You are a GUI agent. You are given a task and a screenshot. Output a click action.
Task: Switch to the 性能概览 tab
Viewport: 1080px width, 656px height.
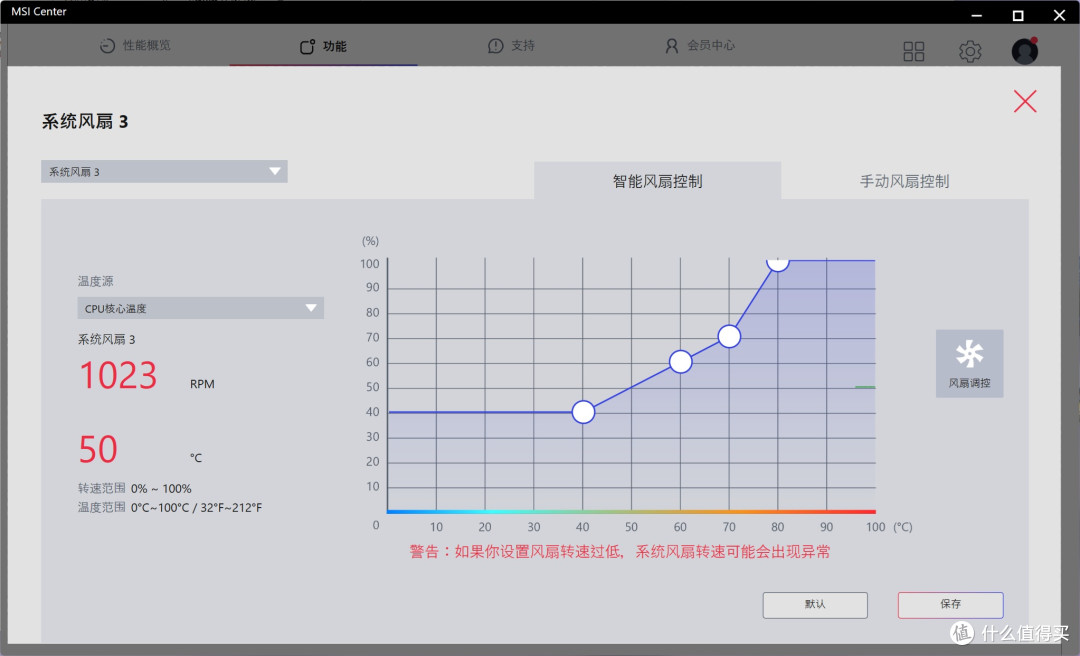pos(135,45)
